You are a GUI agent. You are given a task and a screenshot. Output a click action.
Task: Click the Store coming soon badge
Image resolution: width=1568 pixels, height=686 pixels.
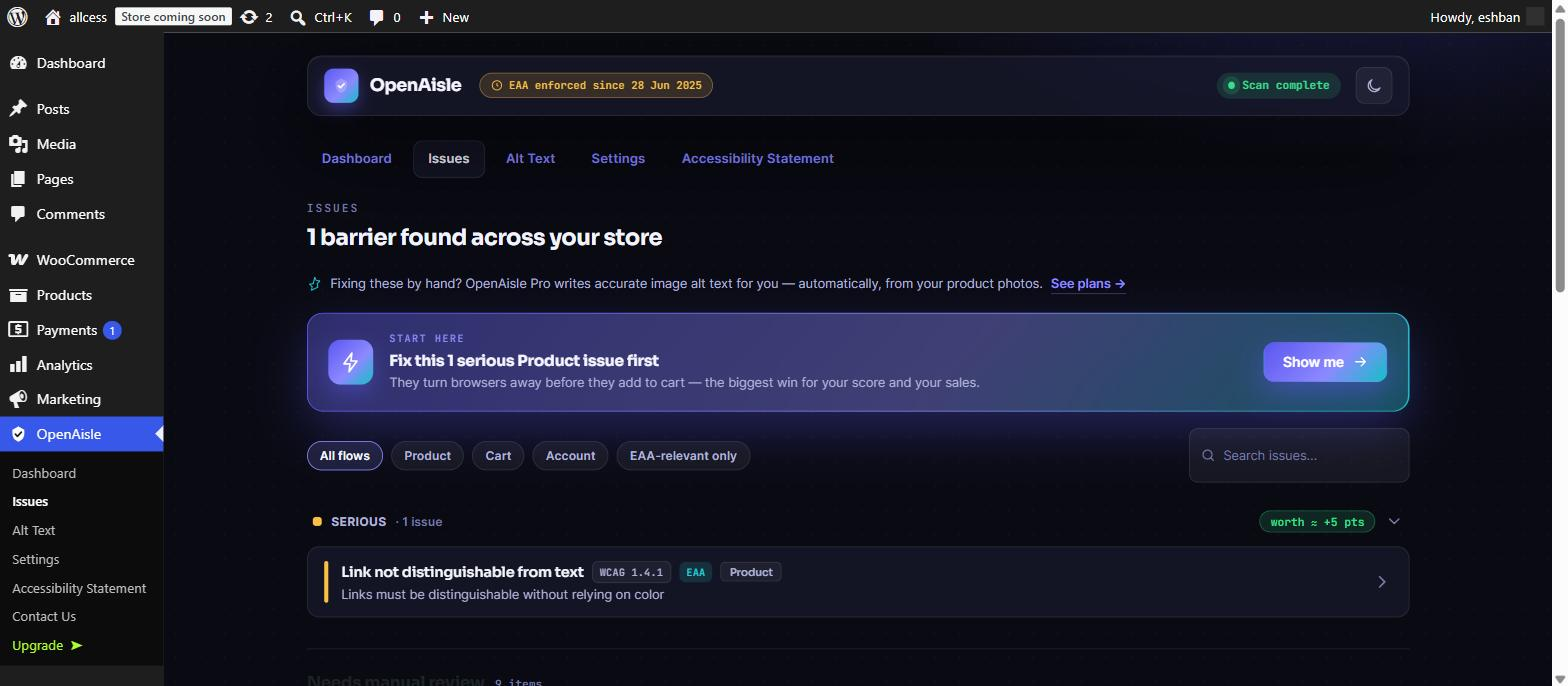pyautogui.click(x=173, y=17)
